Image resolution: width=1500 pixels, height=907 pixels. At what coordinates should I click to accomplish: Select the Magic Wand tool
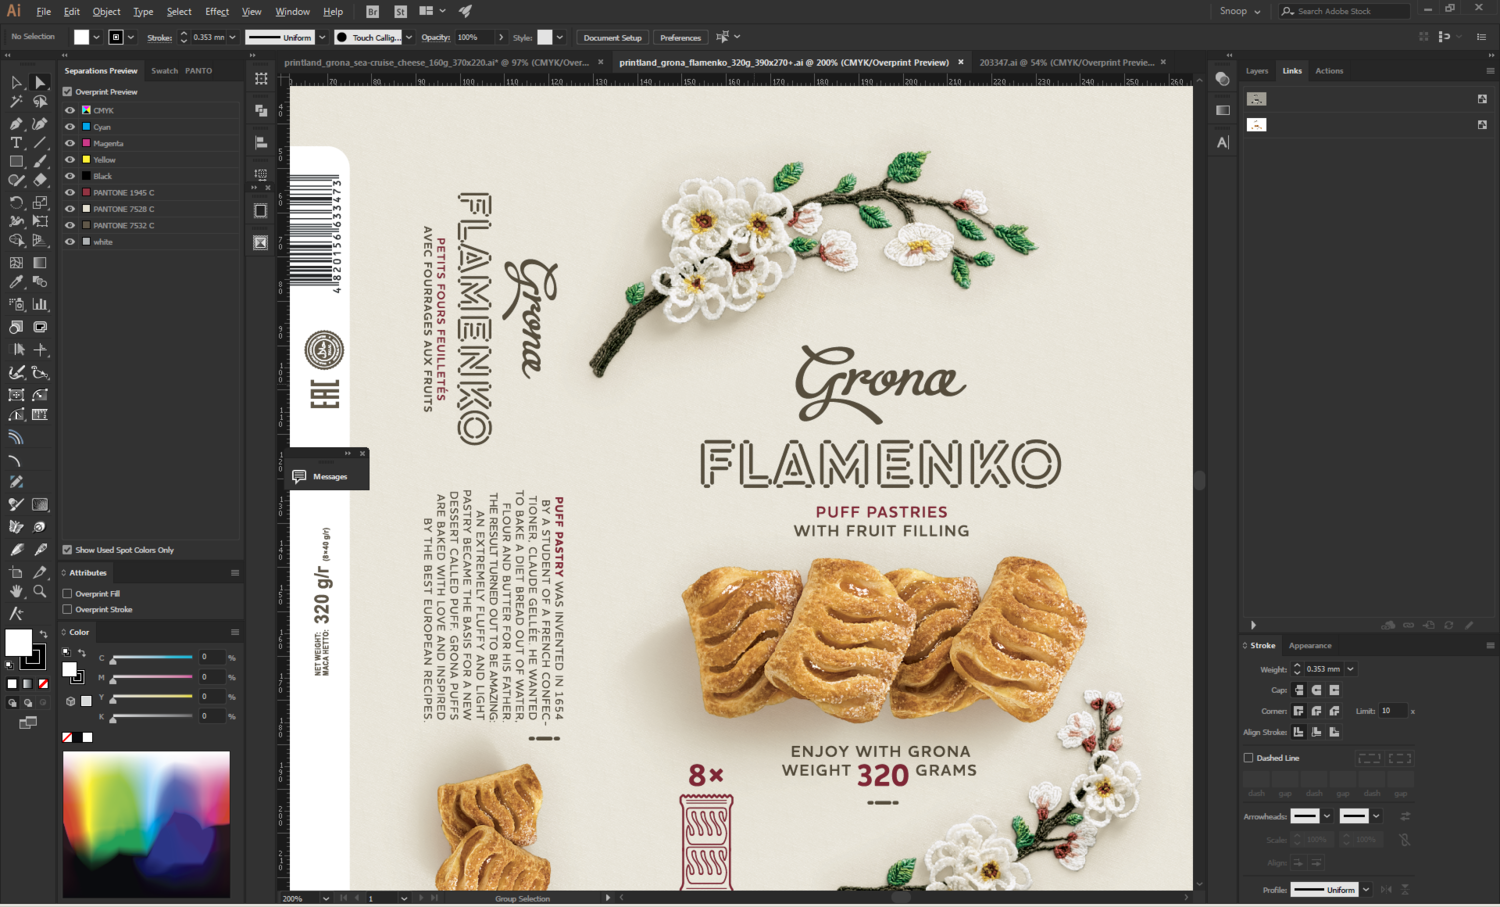point(16,102)
